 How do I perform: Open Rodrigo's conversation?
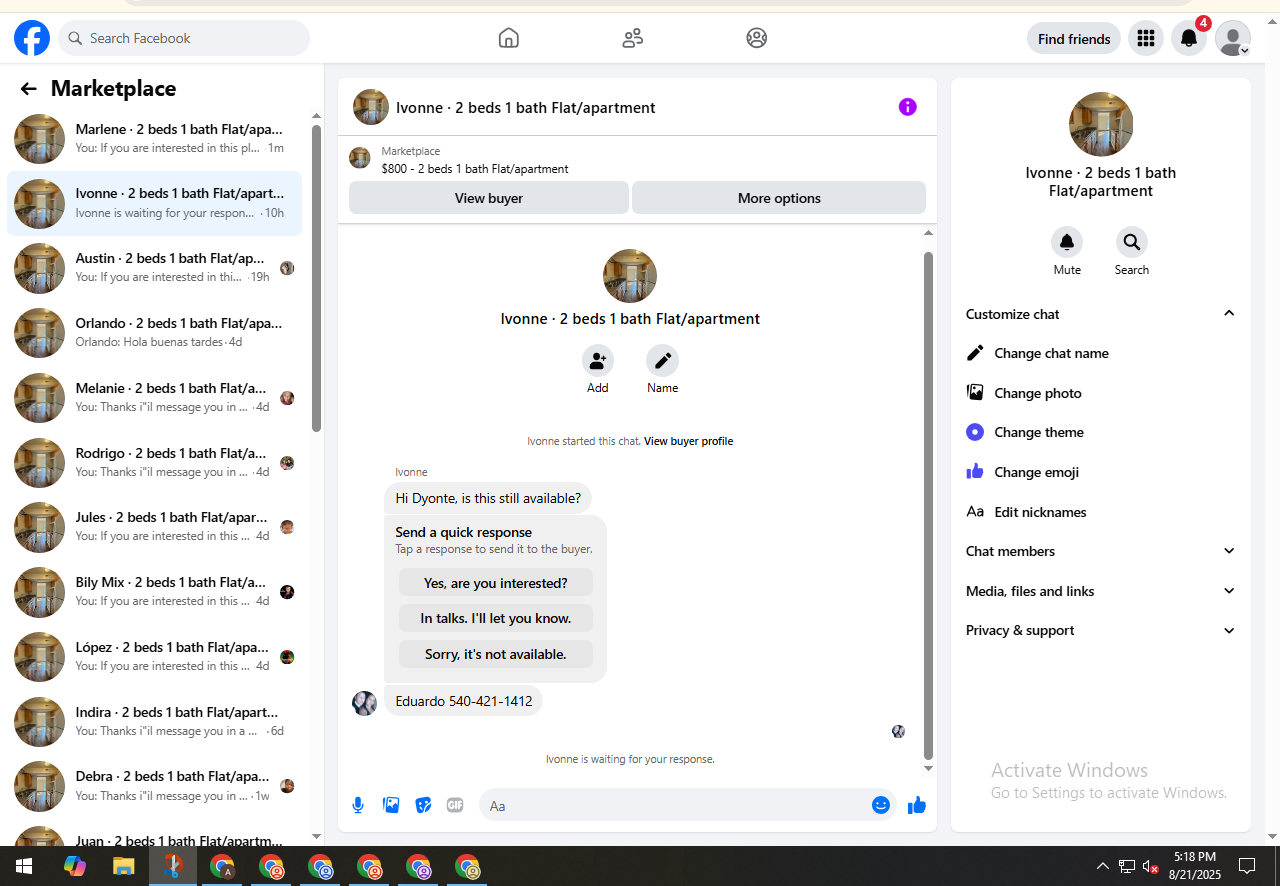click(154, 463)
